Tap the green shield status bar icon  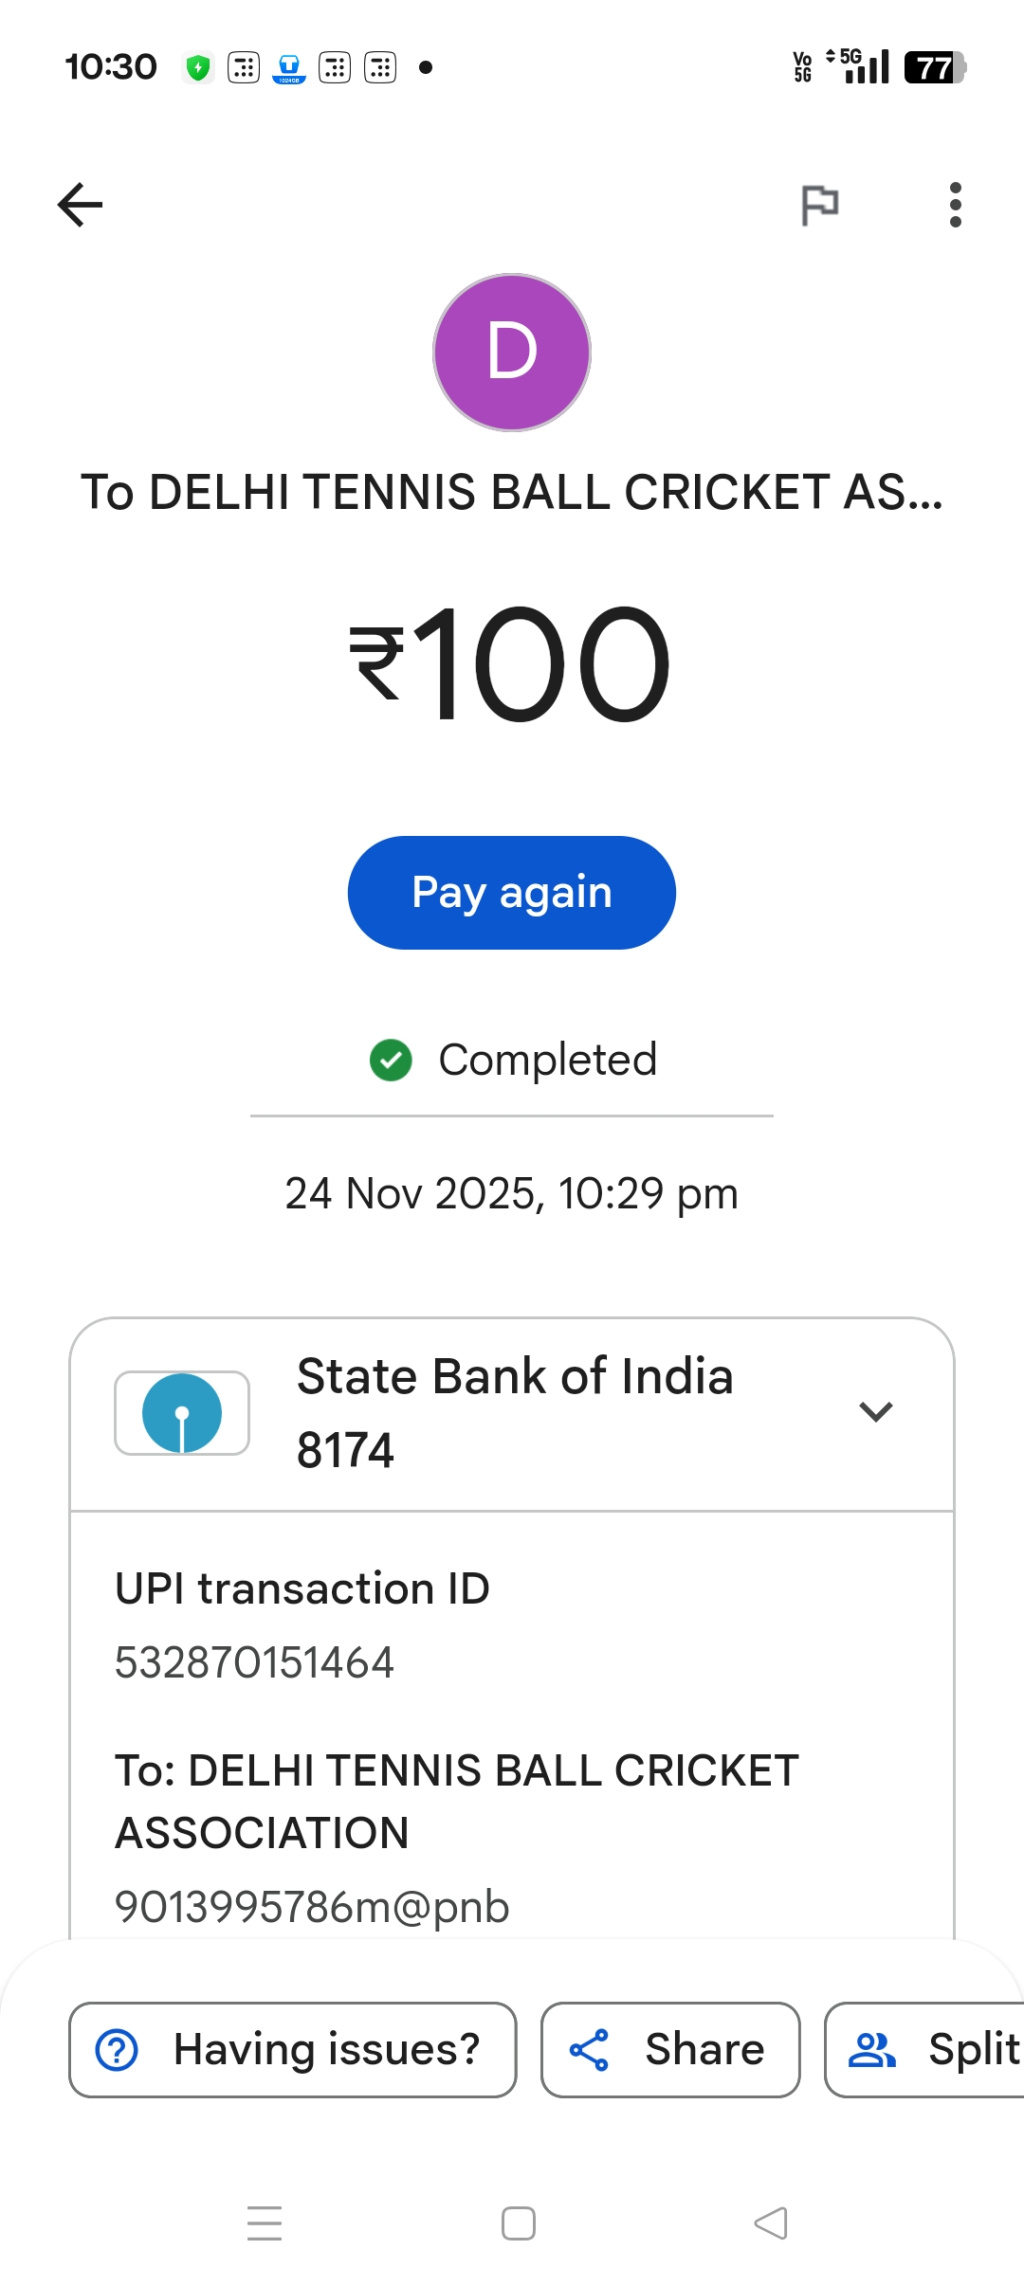(x=198, y=68)
